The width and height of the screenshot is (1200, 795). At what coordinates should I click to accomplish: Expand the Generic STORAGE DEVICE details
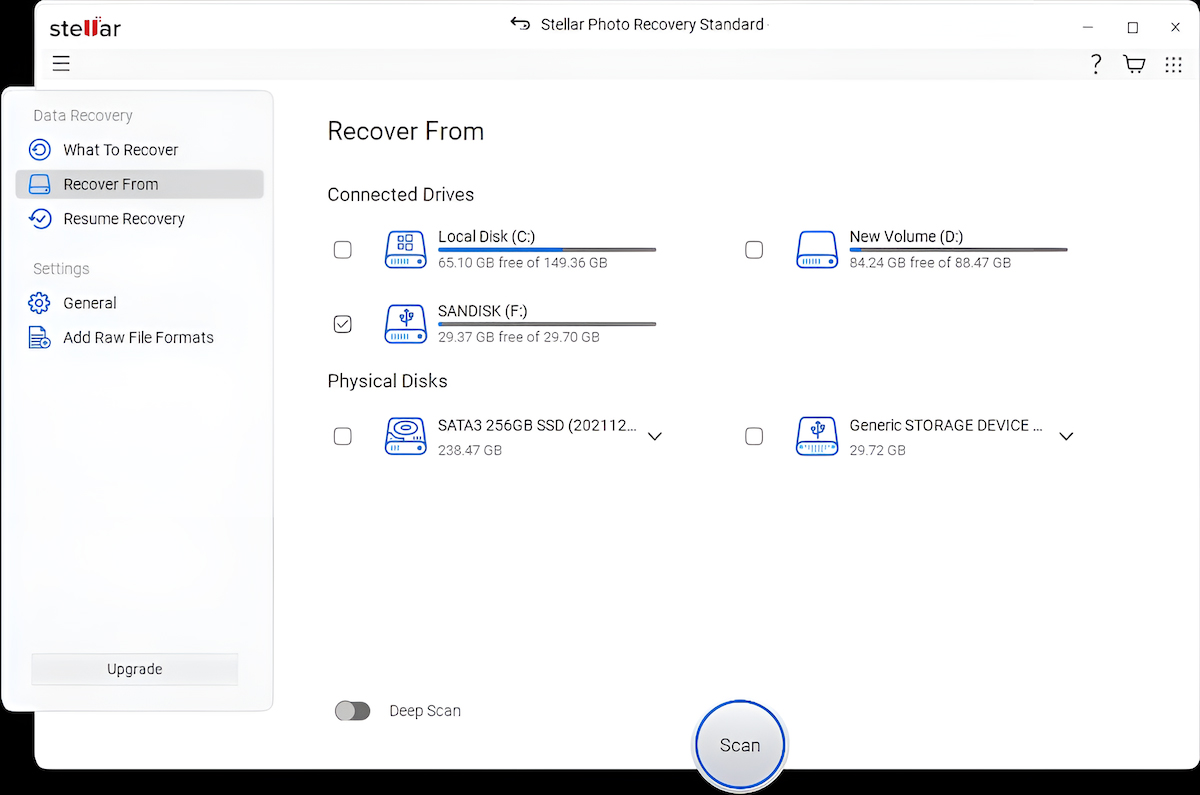pos(1066,436)
